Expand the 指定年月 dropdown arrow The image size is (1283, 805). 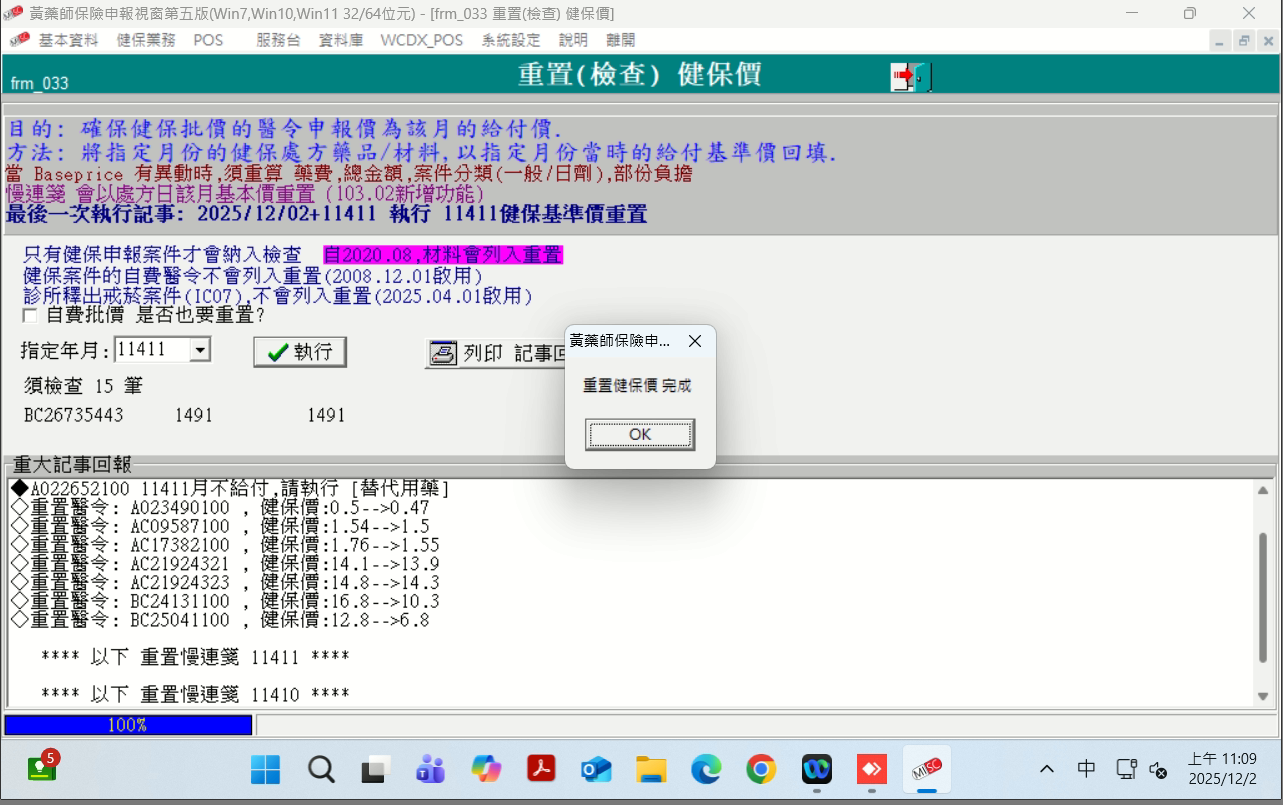point(200,350)
